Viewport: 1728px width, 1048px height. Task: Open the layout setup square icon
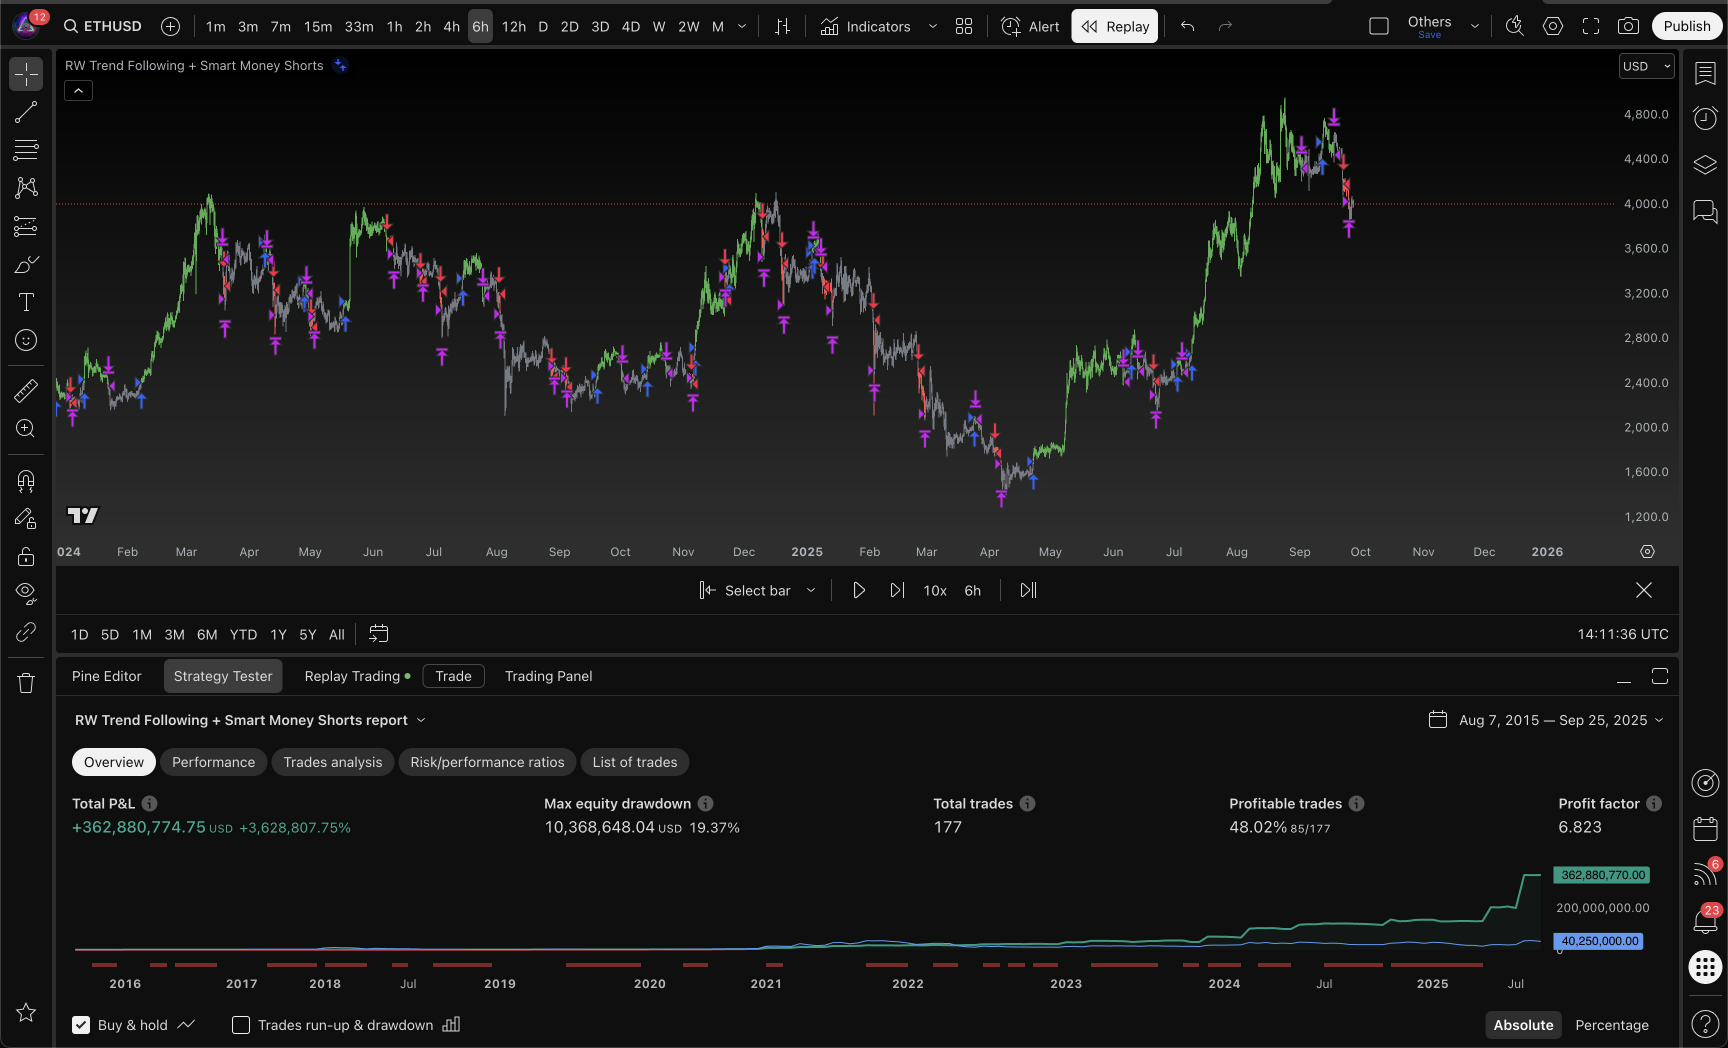tap(1379, 26)
